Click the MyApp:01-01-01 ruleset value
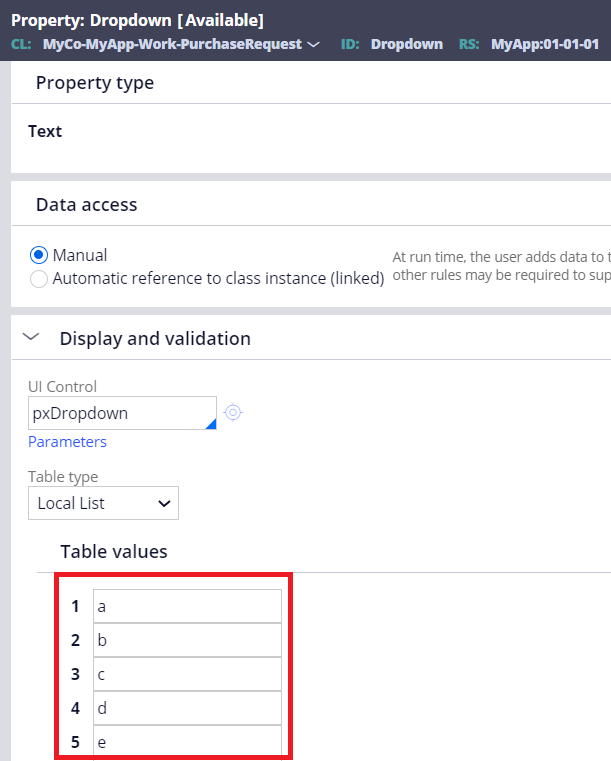 (545, 44)
